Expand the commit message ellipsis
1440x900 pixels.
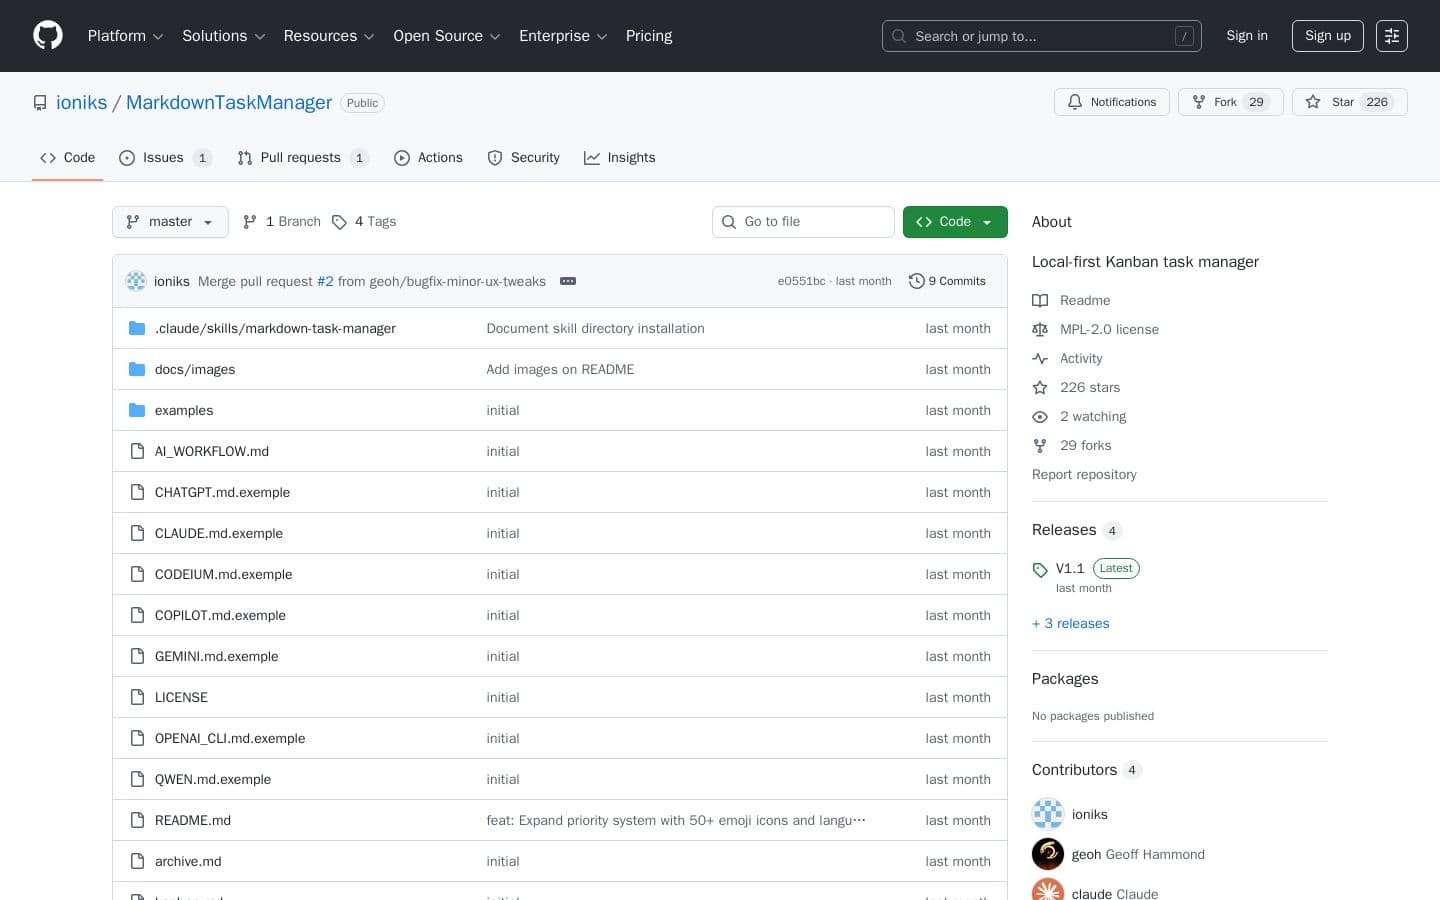[568, 281]
